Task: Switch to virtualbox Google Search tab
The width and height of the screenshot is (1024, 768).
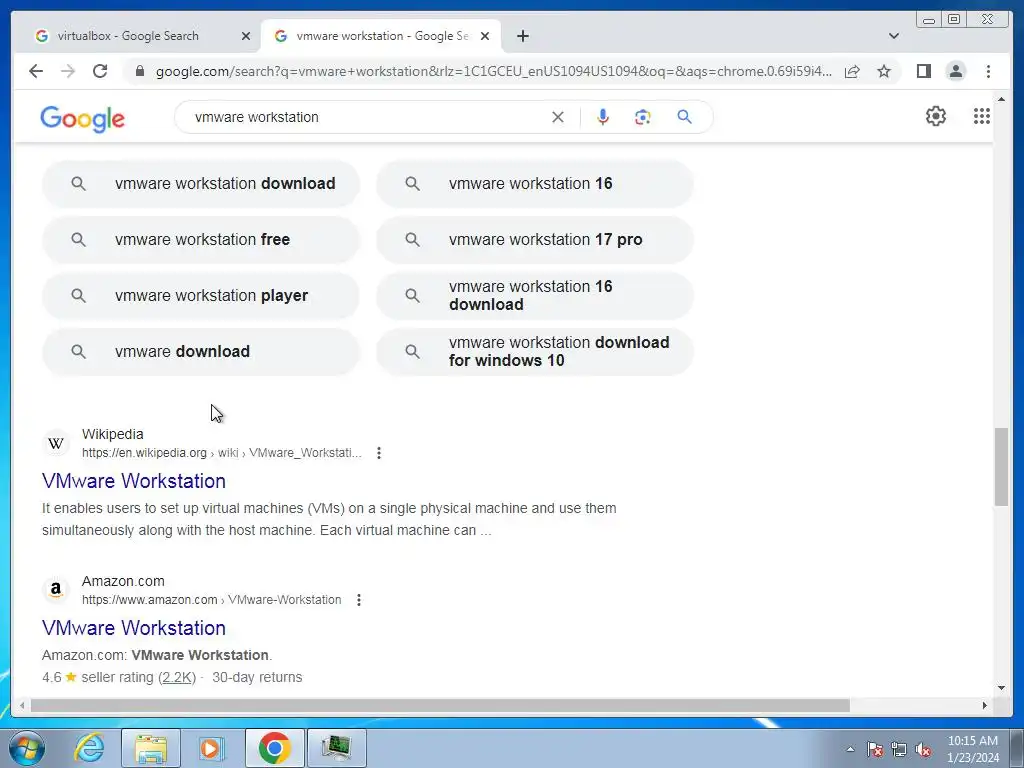Action: pyautogui.click(x=128, y=36)
